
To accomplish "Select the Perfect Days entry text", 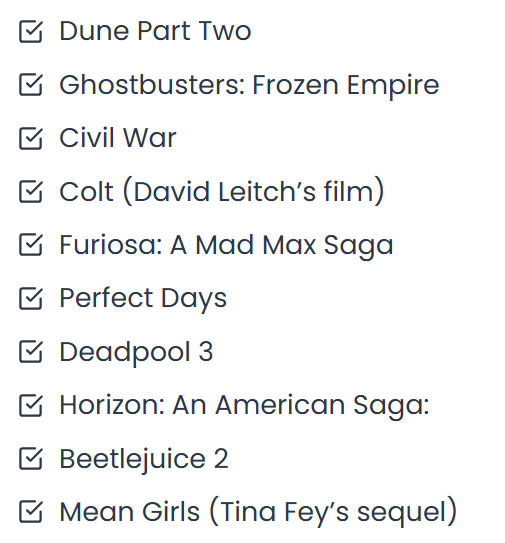I will 143,299.
